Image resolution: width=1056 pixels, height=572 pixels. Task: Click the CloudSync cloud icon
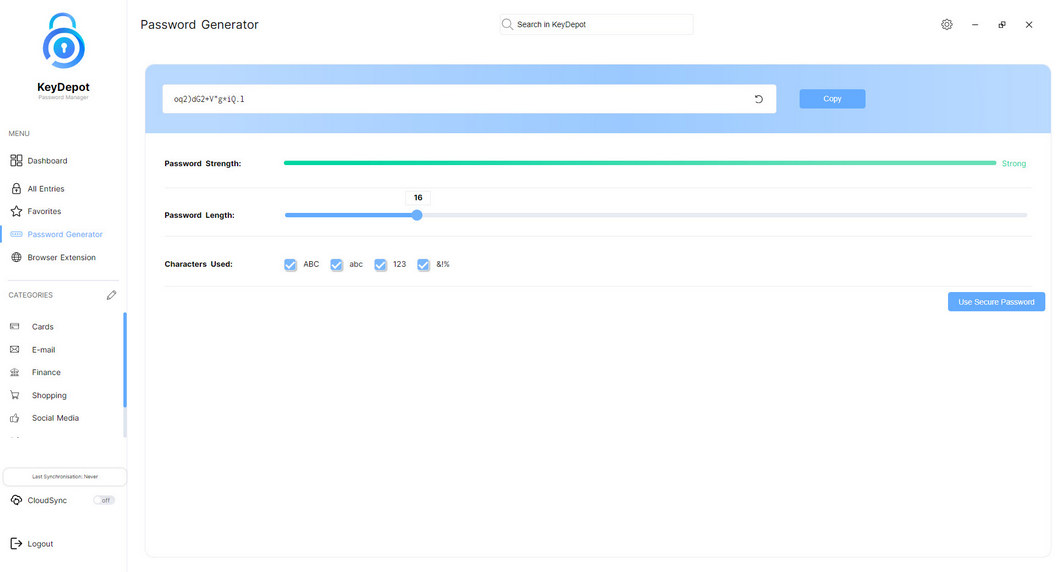(x=16, y=500)
